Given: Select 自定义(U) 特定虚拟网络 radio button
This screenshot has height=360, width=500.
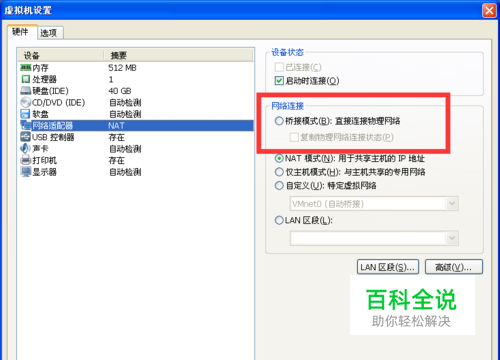Looking at the screenshot, I should point(279,185).
